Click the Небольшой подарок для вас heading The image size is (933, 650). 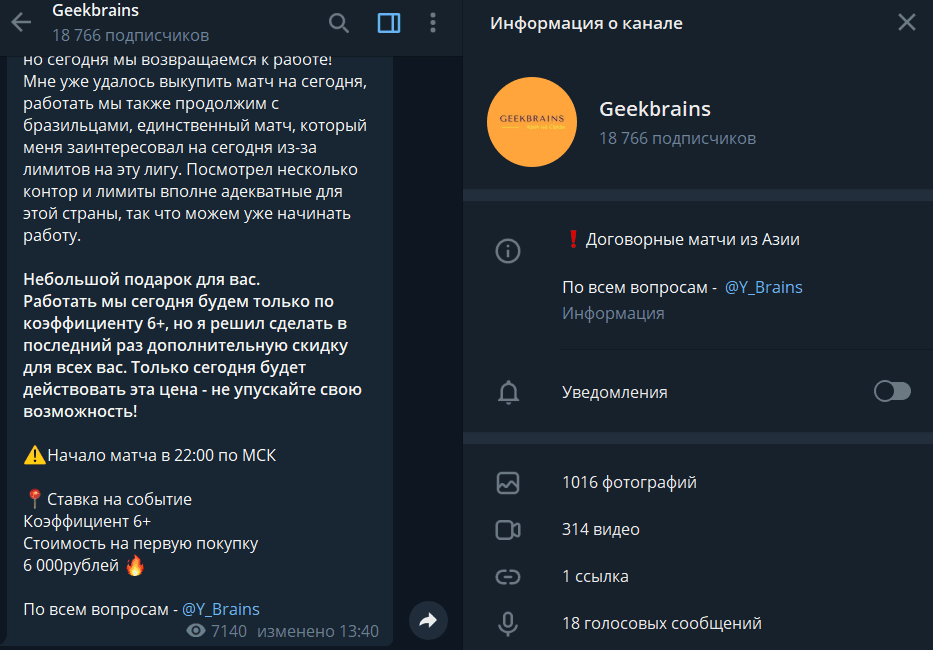(x=142, y=279)
